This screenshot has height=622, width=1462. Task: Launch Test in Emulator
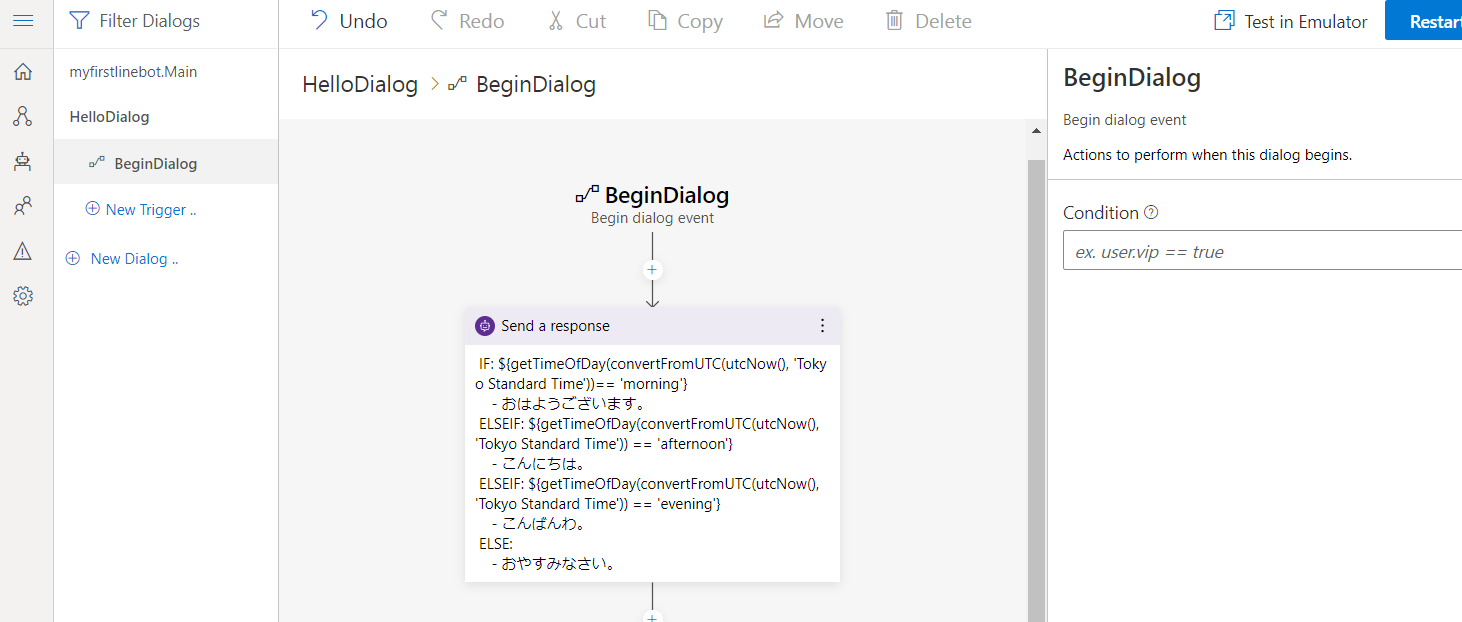(1290, 21)
